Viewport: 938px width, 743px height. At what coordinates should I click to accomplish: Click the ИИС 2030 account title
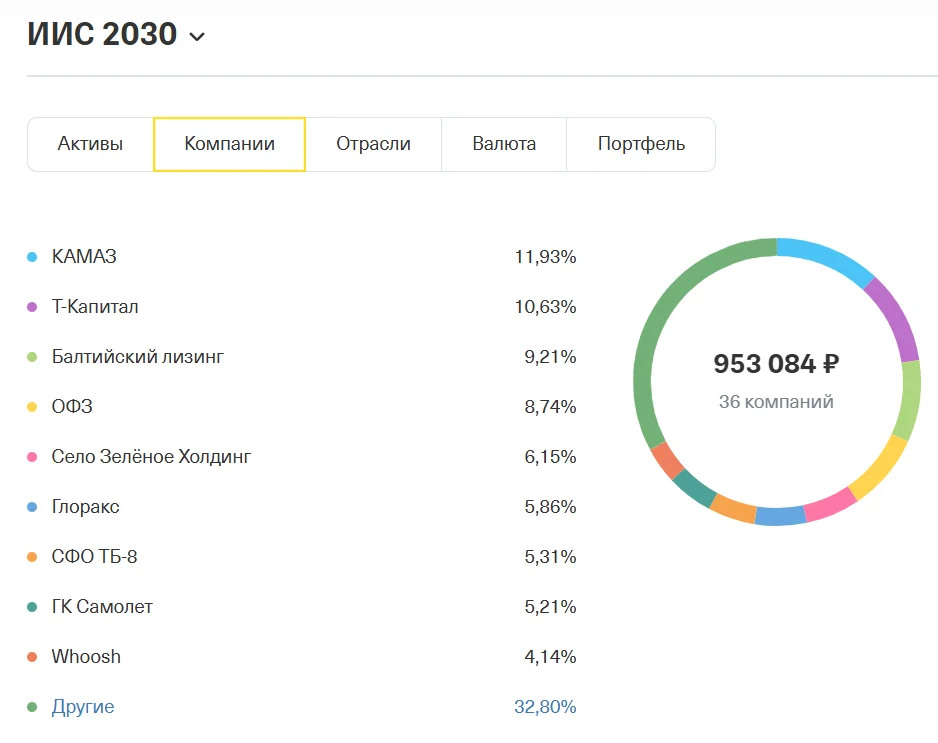(x=102, y=34)
